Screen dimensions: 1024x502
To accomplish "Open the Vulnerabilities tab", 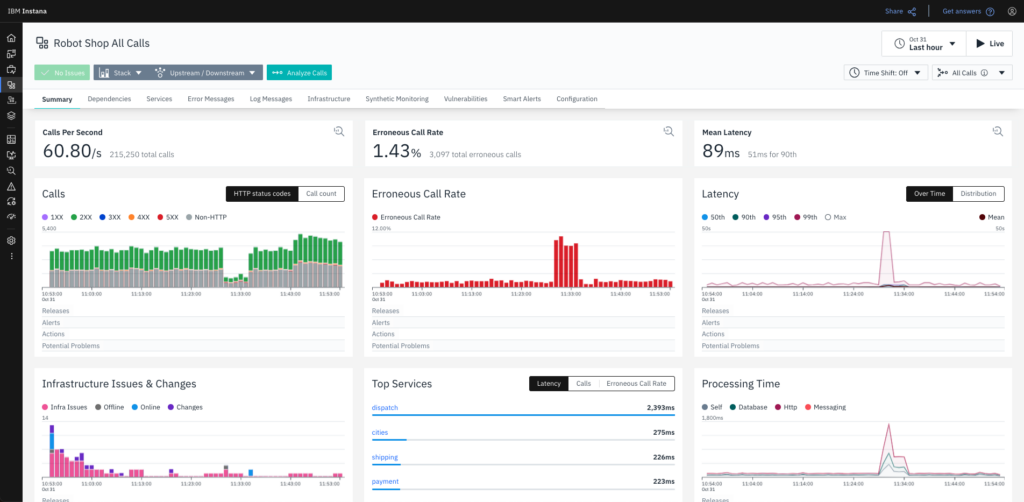I will coord(466,99).
